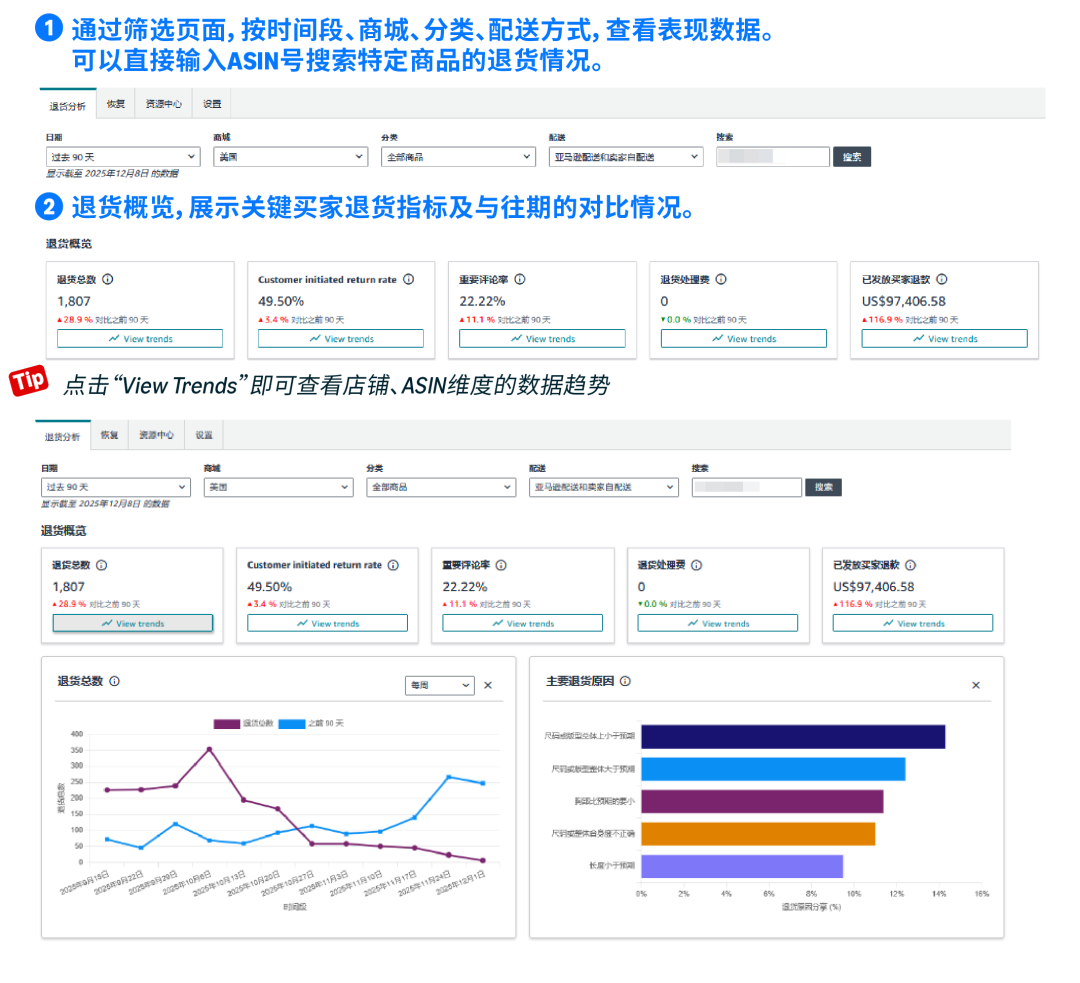Switch to 资源中心 tab in the top tab bar
This screenshot has height=983, width=1080.
[164, 104]
